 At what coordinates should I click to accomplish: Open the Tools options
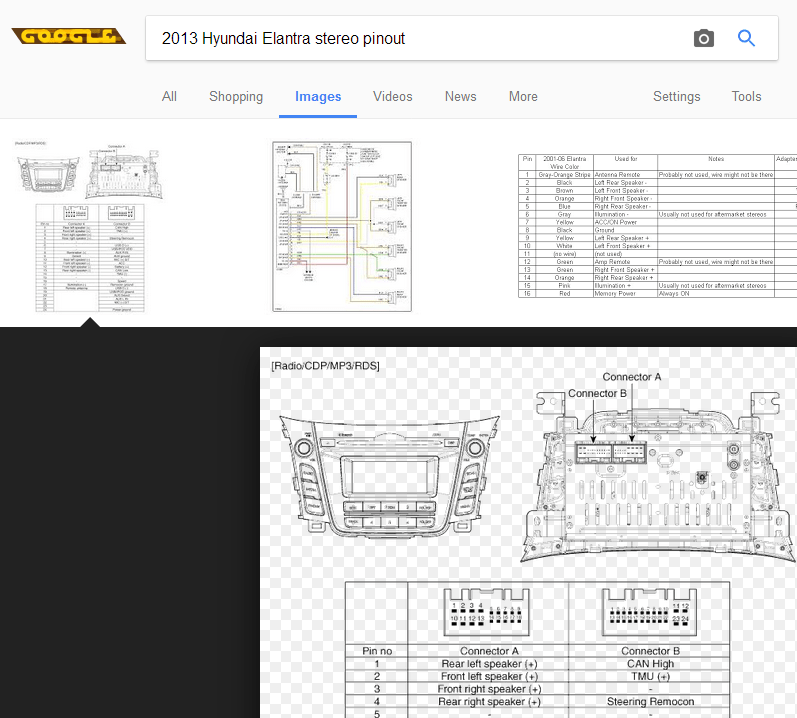[746, 97]
